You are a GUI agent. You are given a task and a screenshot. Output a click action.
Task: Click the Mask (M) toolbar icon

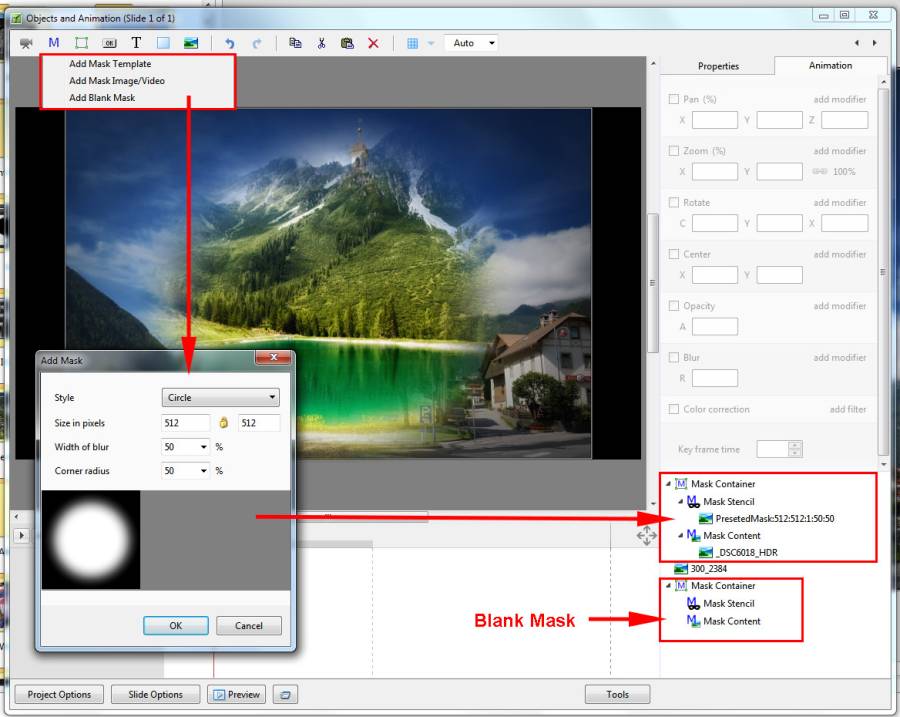54,43
